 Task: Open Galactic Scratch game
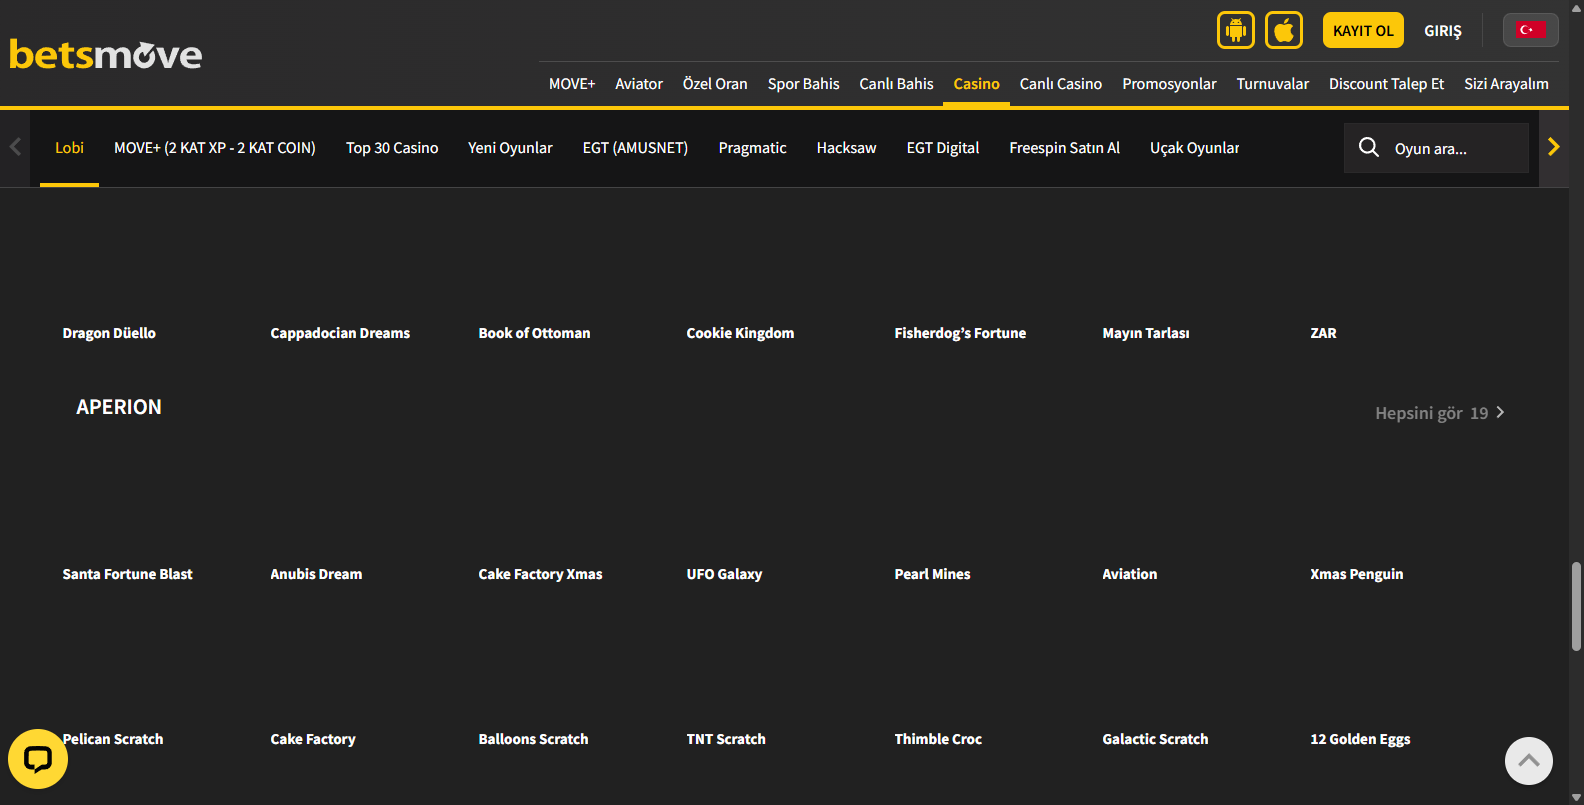click(1155, 739)
